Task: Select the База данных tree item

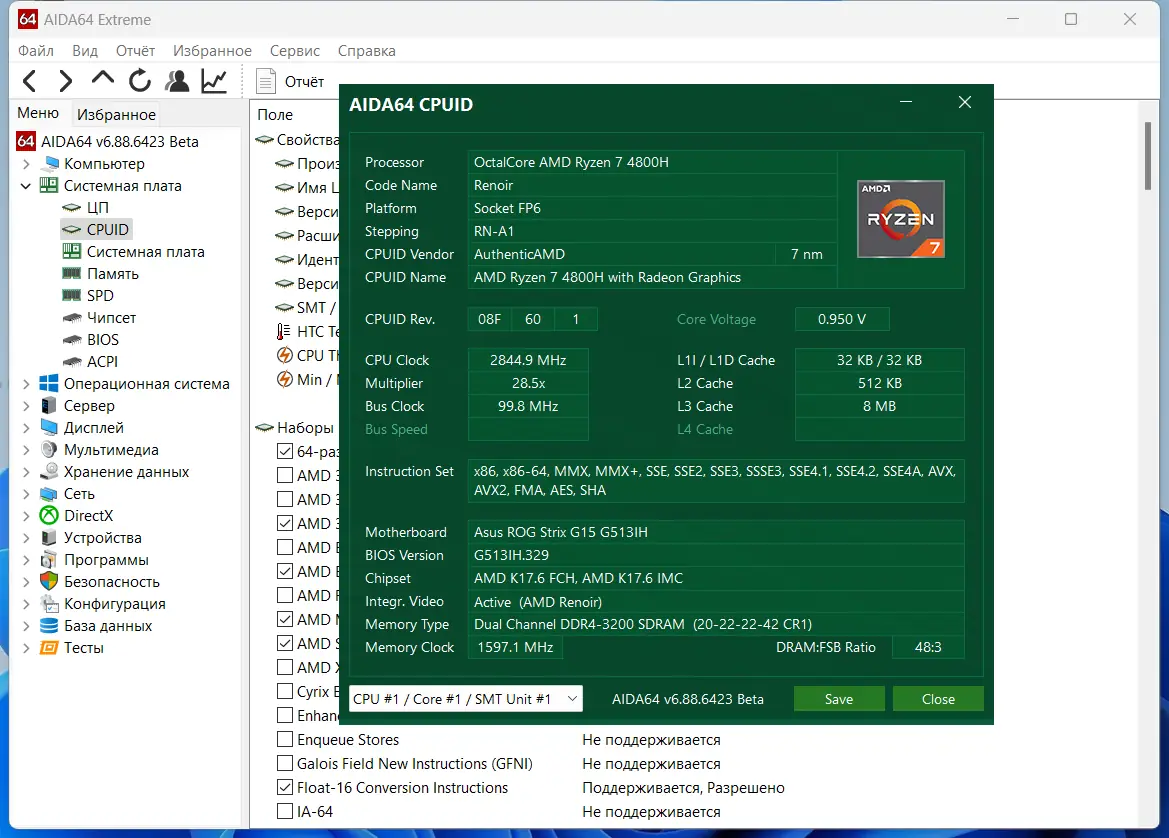Action: (x=107, y=626)
